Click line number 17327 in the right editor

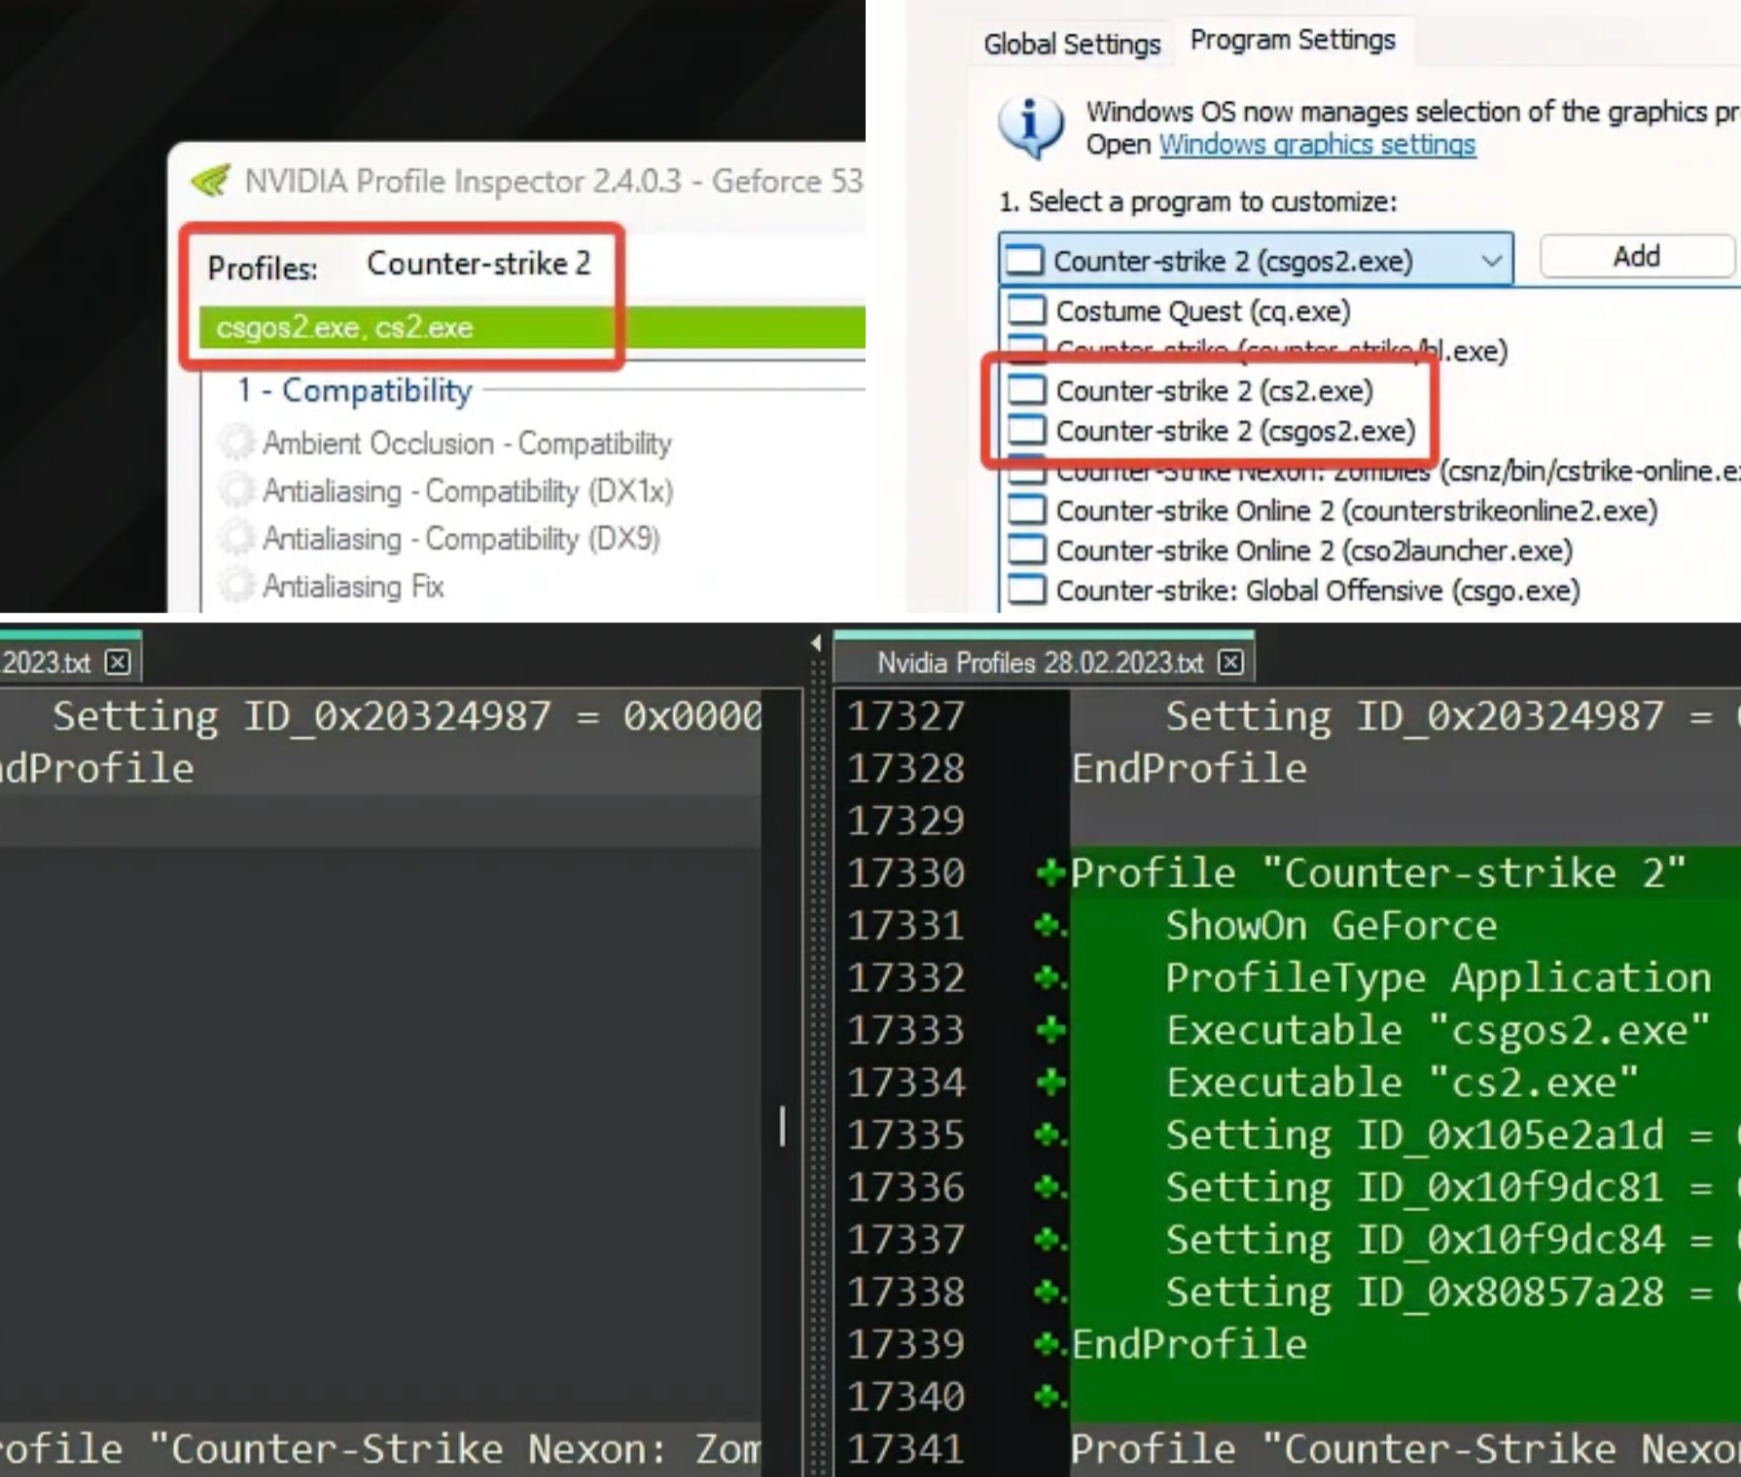pos(906,716)
